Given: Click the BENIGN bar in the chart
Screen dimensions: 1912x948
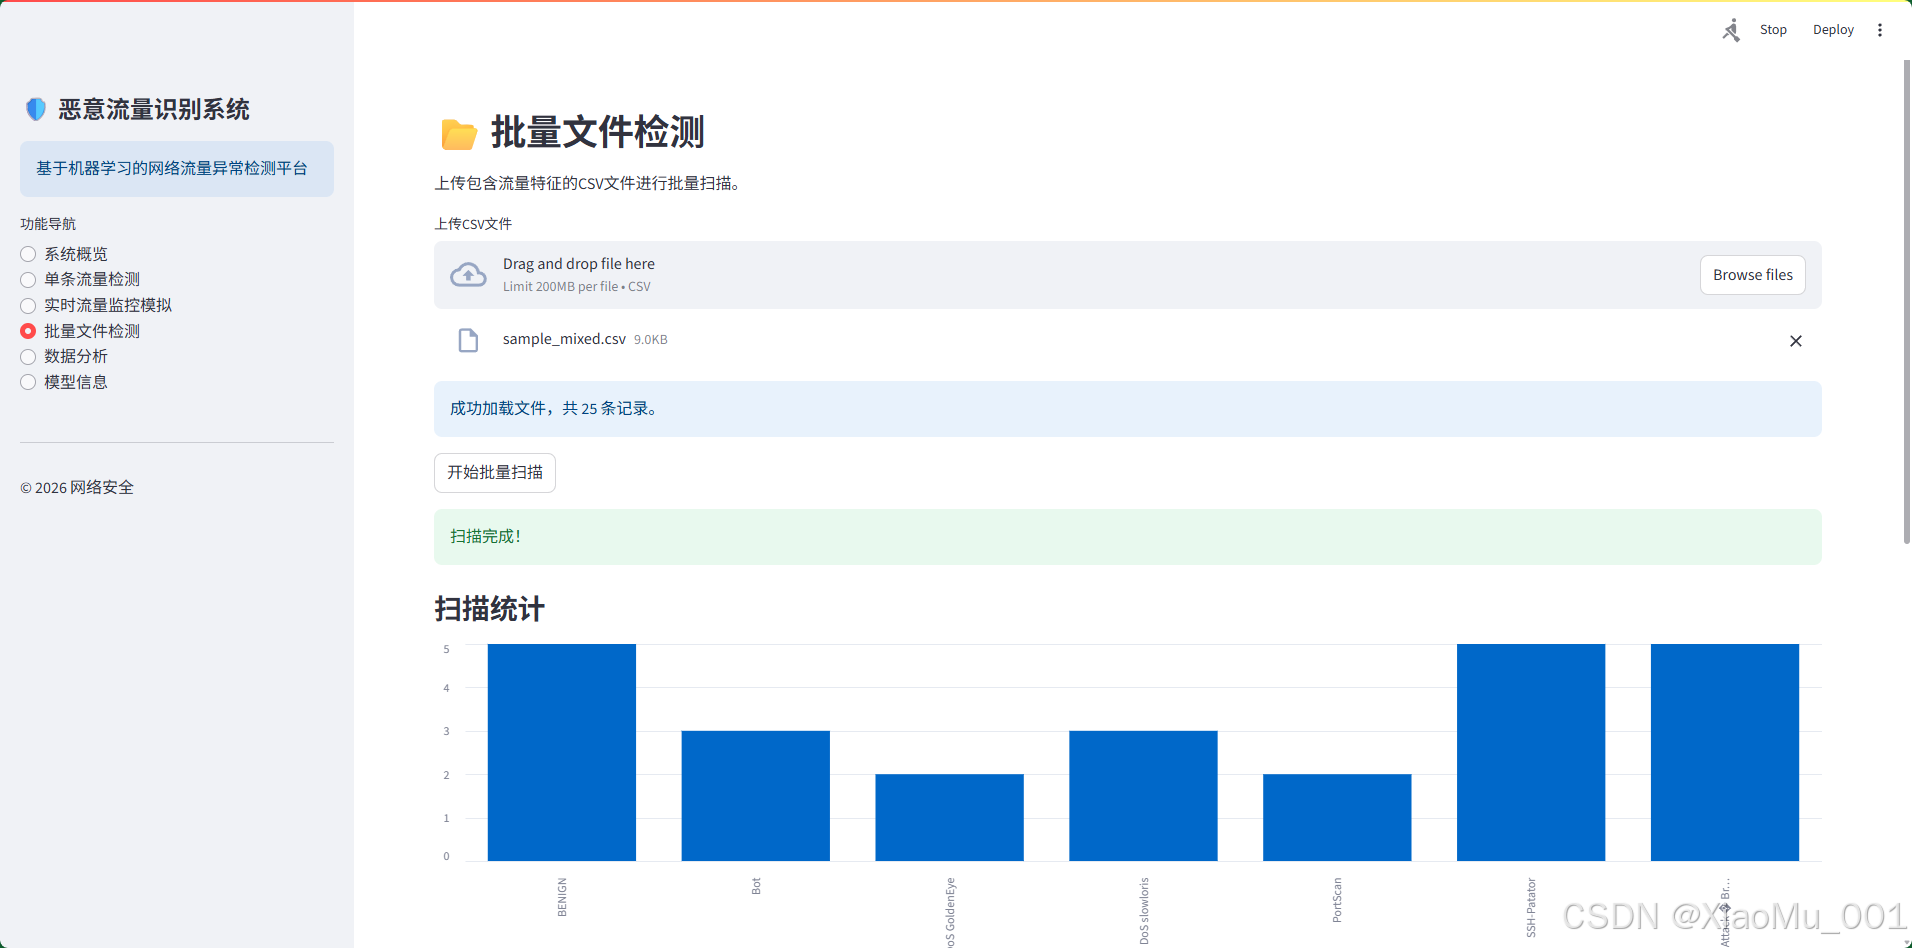Looking at the screenshot, I should (562, 752).
